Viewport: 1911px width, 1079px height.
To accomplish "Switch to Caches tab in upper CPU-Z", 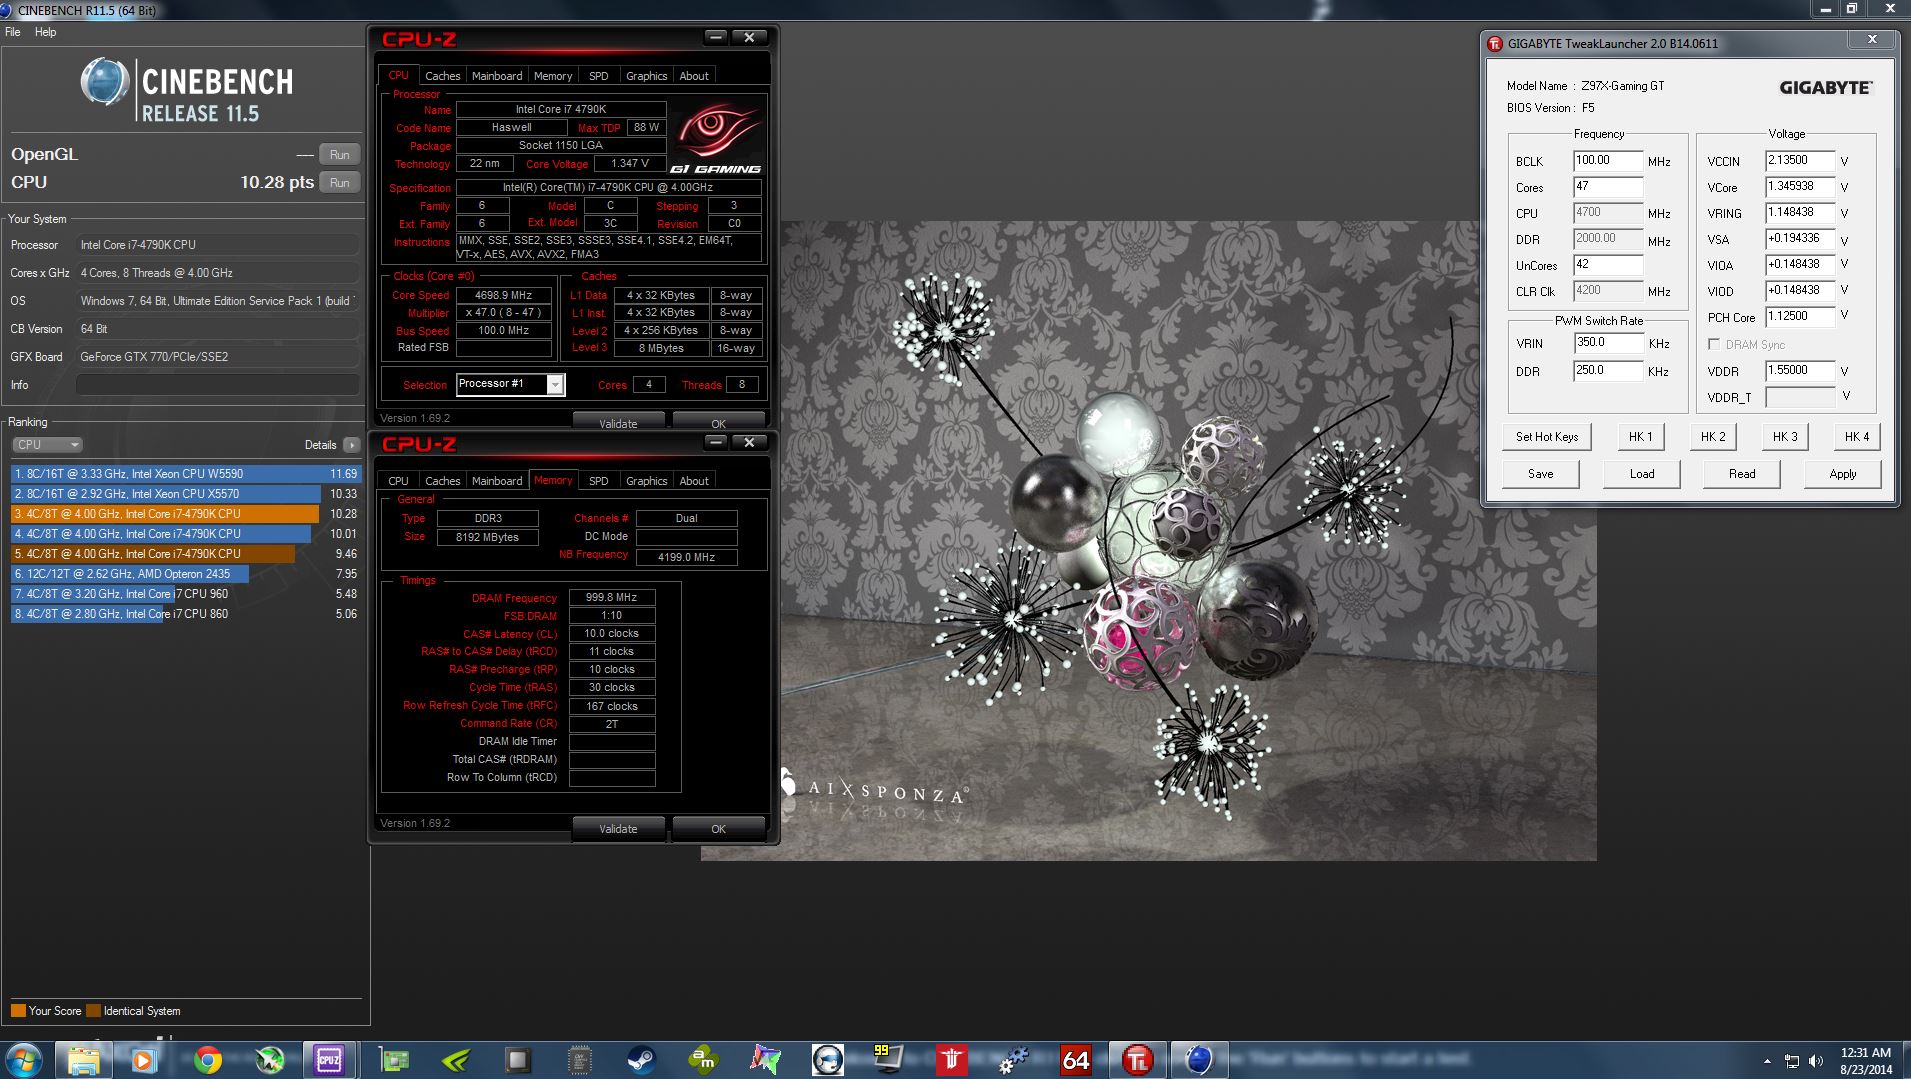I will point(442,76).
